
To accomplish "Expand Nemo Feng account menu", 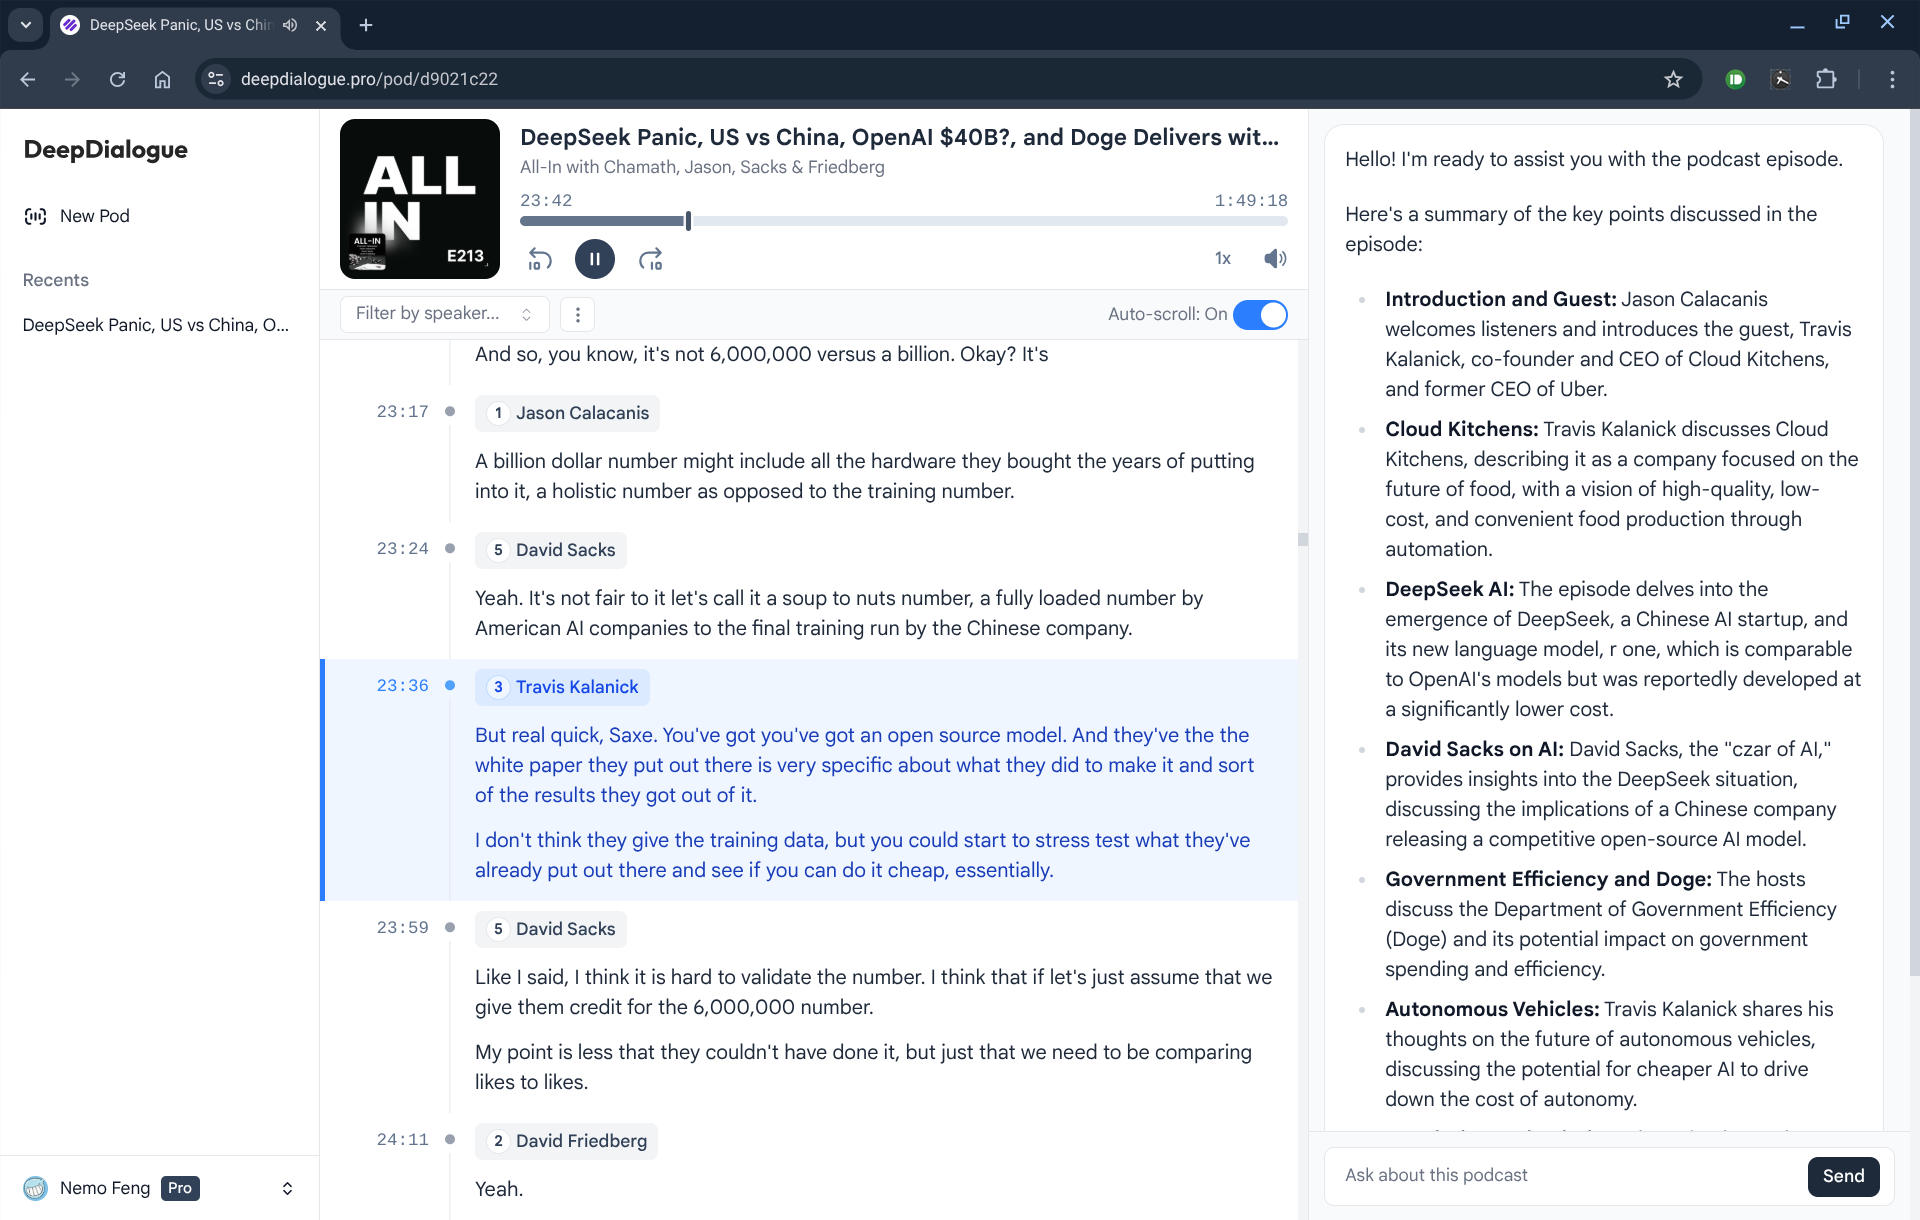I will (287, 1188).
